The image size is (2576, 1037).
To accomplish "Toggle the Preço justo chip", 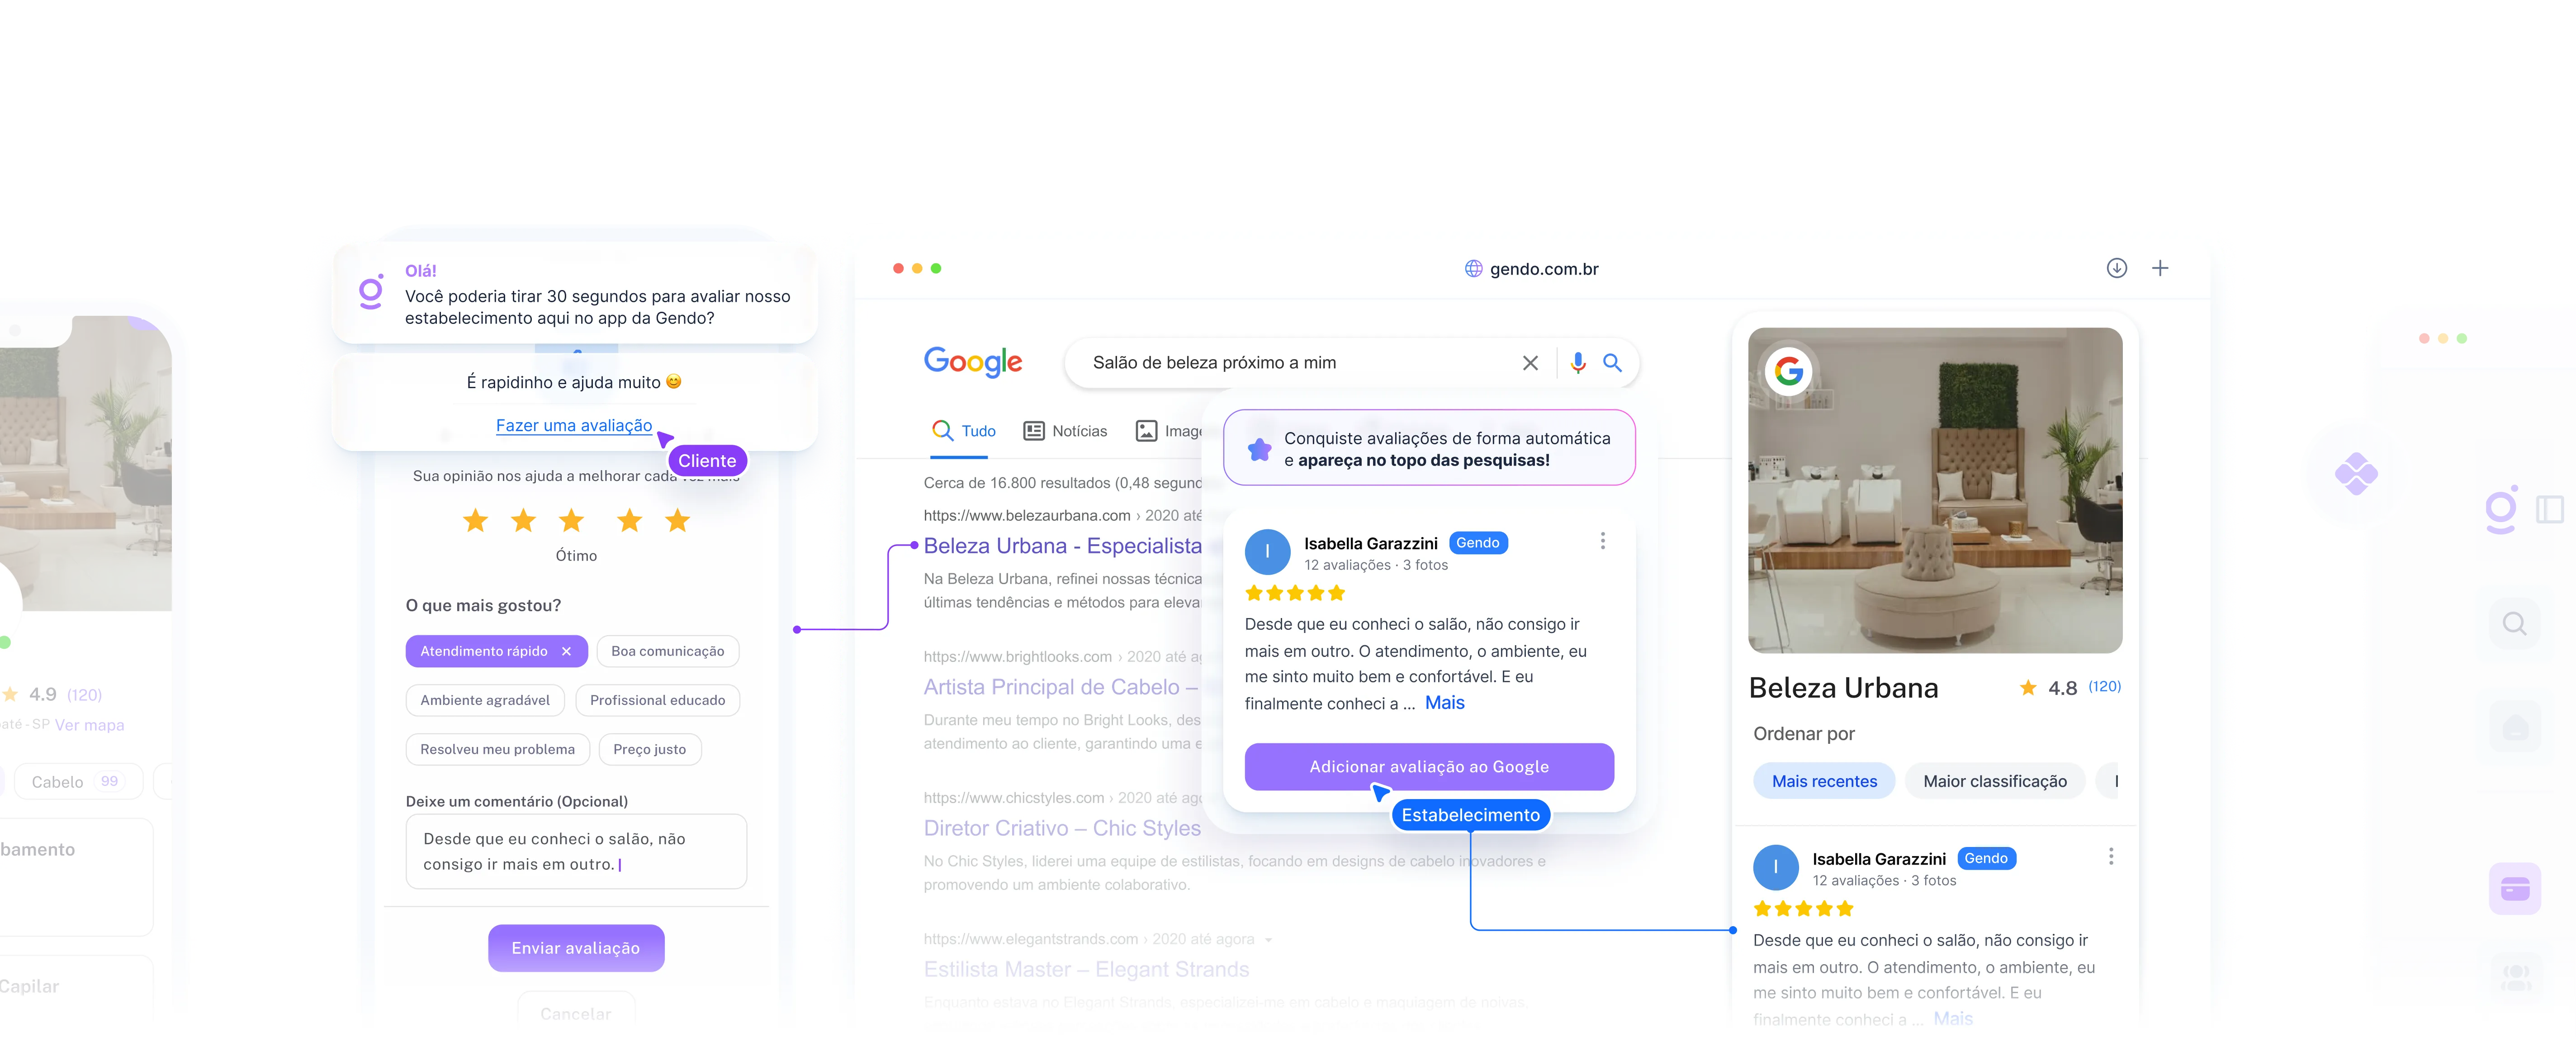I will click(650, 749).
